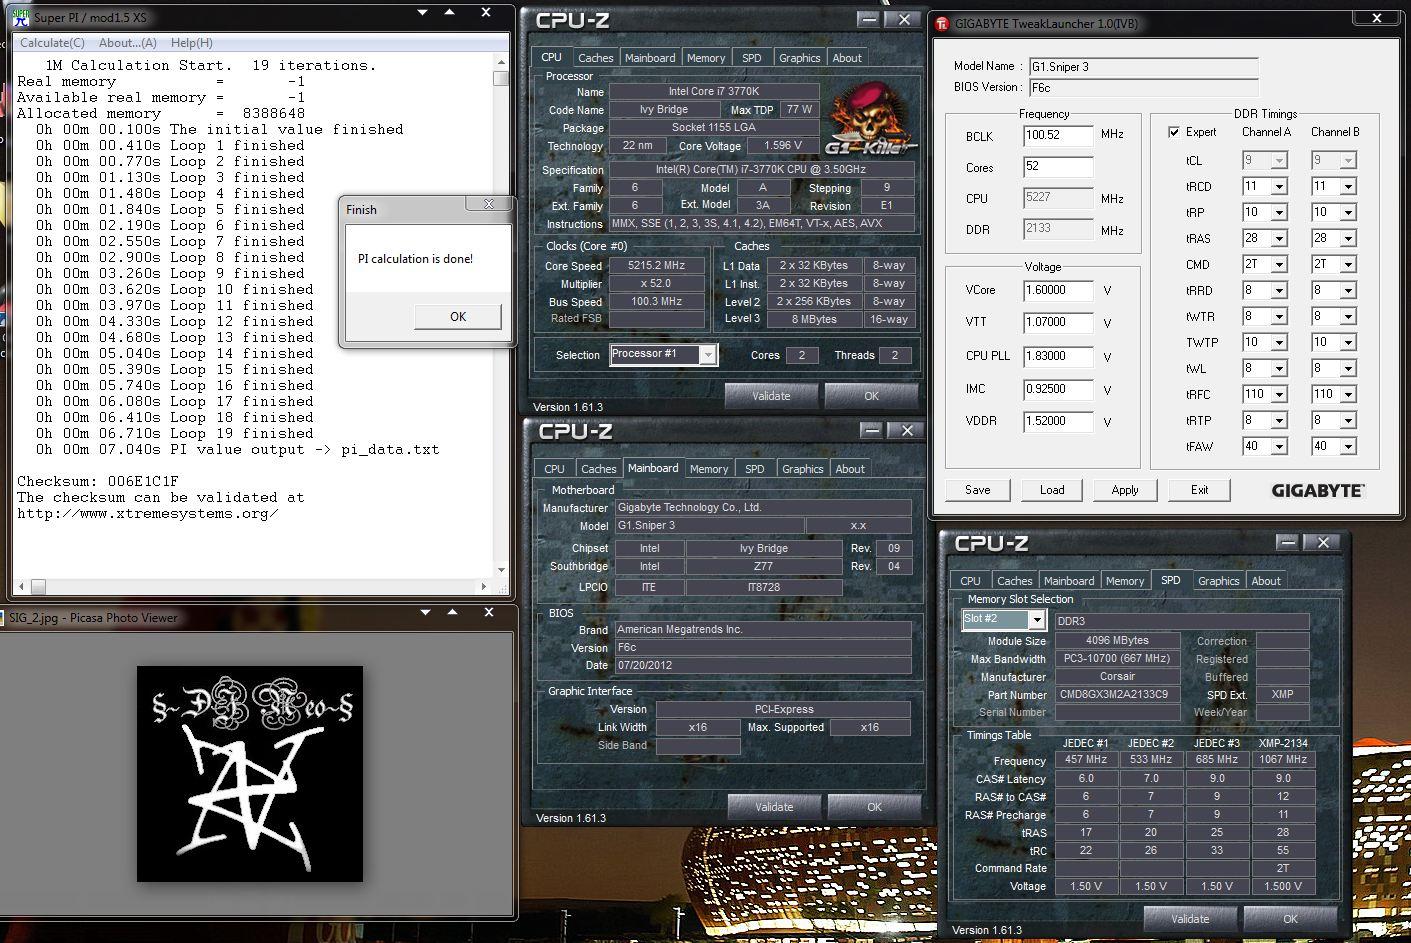Click Validate in the CPU tab window

pos(771,396)
